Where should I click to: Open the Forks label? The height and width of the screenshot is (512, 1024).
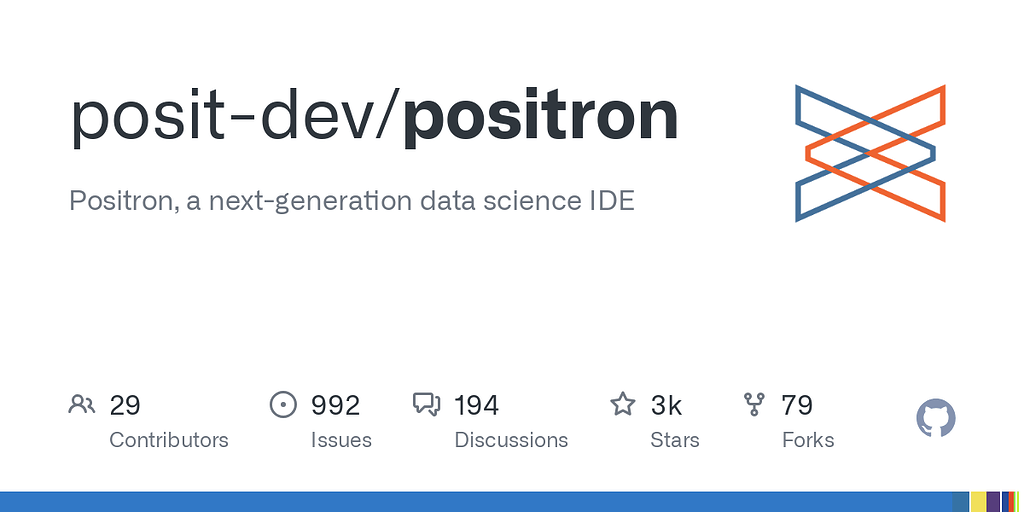click(808, 440)
